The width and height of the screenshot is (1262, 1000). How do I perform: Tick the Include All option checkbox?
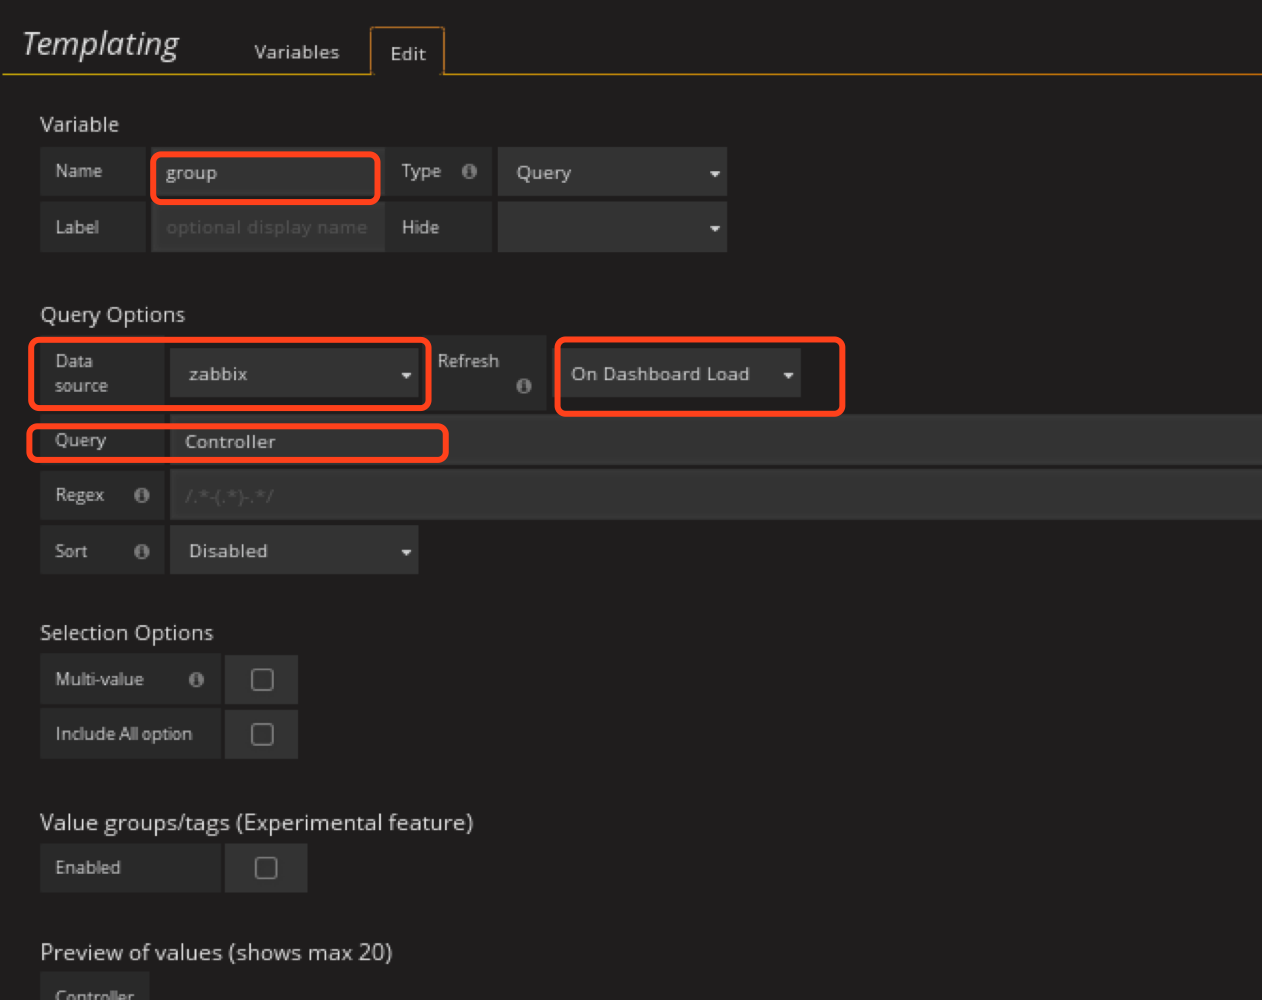(262, 735)
